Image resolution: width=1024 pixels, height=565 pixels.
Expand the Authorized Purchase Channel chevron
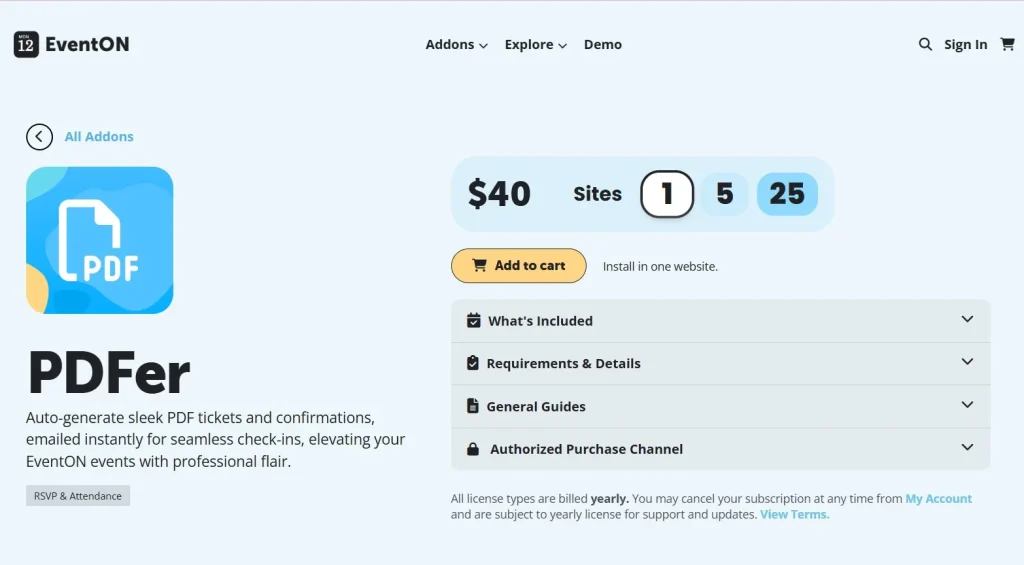[x=967, y=447]
